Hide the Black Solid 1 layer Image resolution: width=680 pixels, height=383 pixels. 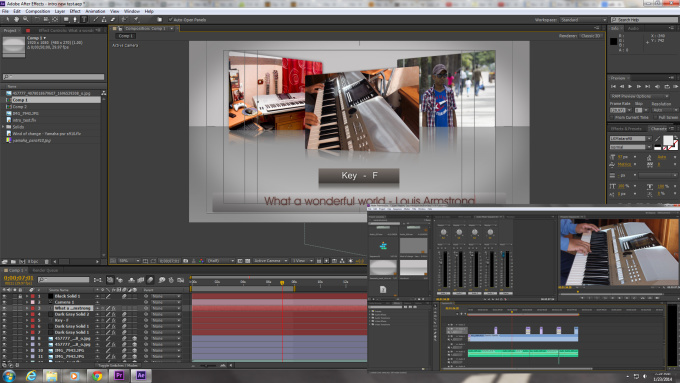pyautogui.click(x=4, y=296)
